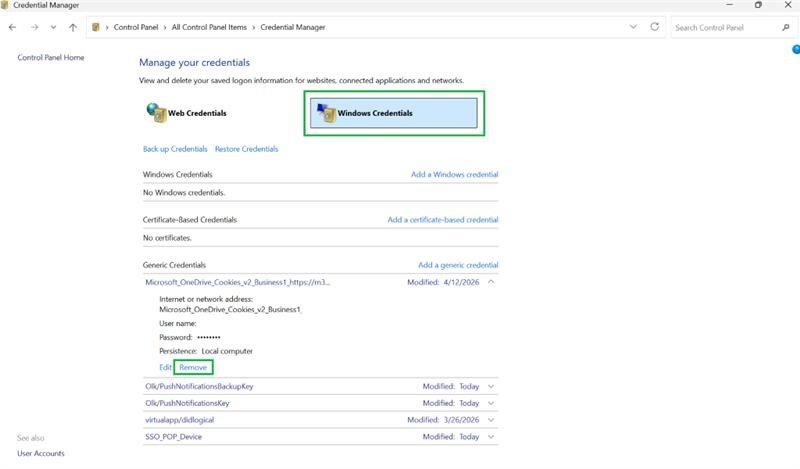Open Back up Credentials link
800x469 pixels.
(x=175, y=149)
